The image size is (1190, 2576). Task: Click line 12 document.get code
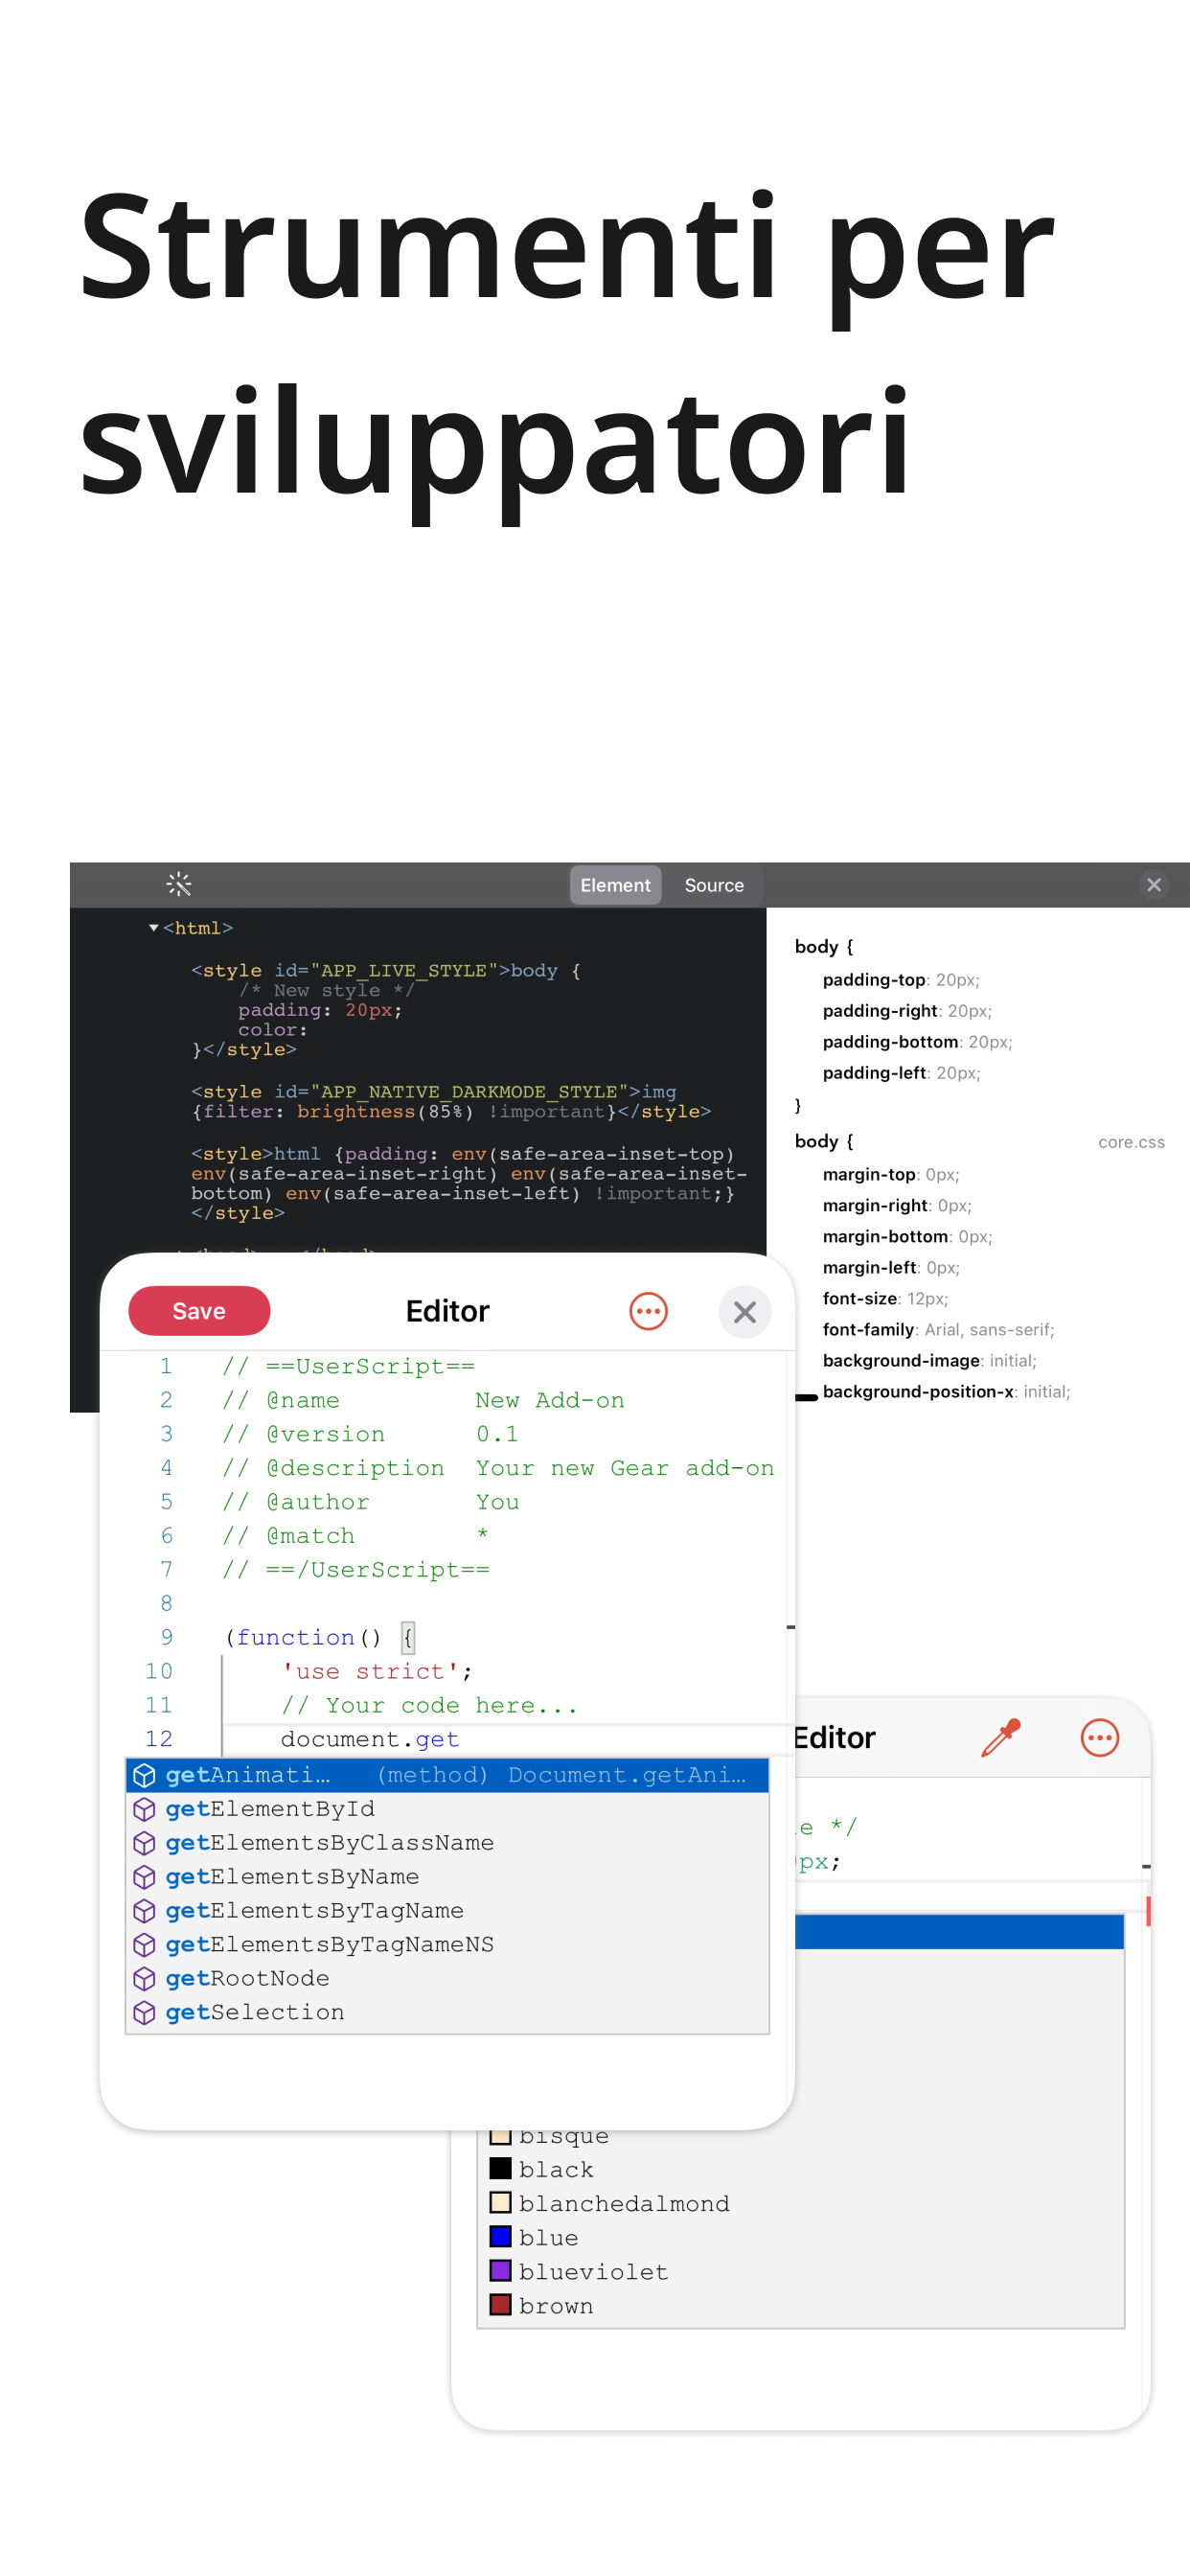370,1740
